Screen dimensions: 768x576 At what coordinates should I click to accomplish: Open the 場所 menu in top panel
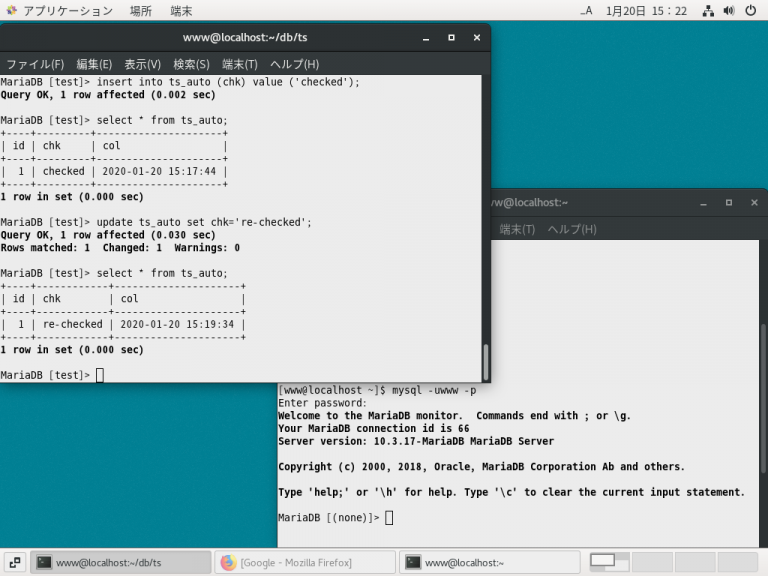[141, 11]
